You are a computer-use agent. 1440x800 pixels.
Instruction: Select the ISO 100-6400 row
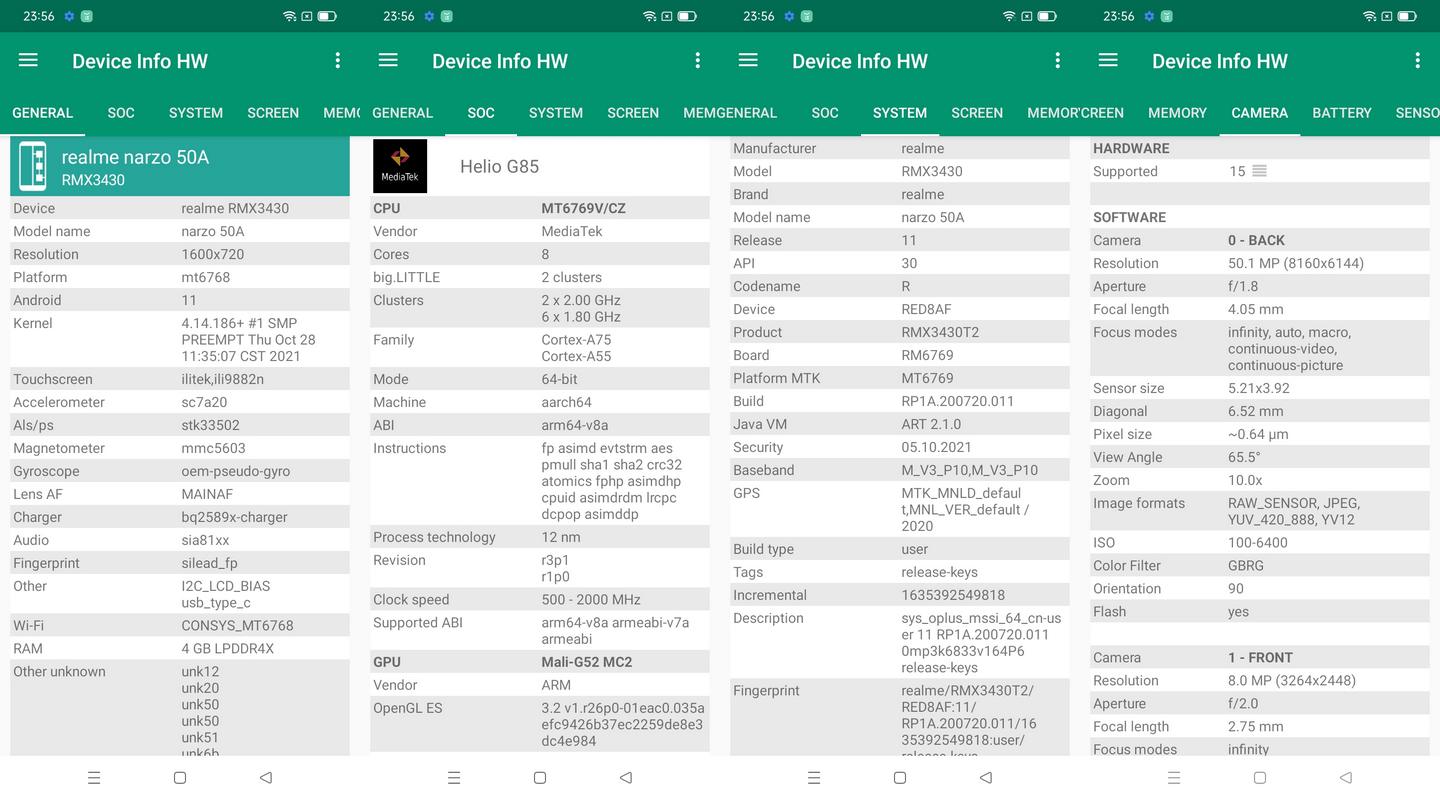1260,542
